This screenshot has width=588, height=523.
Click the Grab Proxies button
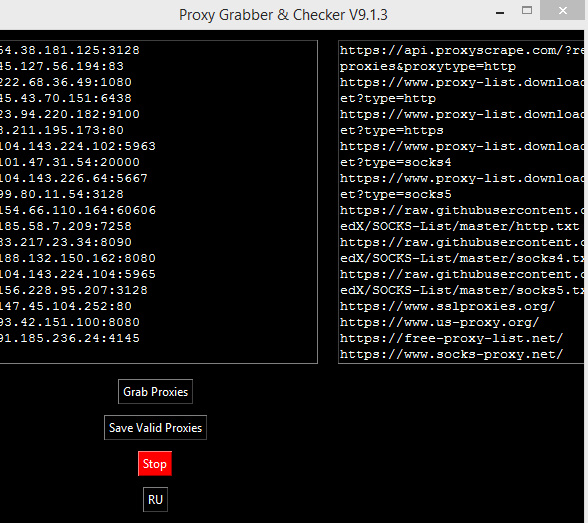point(155,391)
